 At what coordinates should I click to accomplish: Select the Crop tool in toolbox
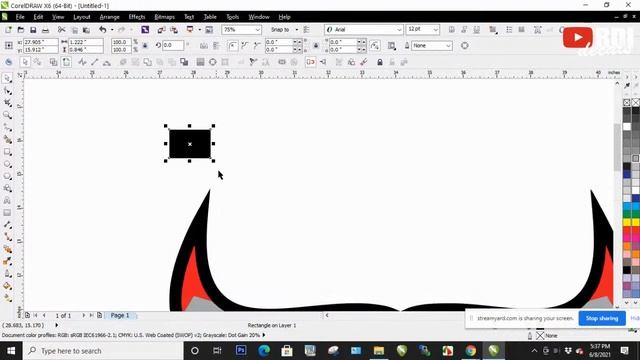[7, 102]
